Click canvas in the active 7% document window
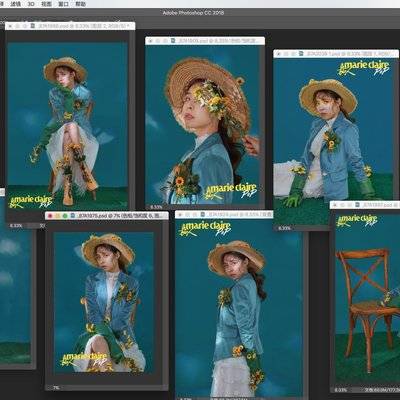Viewport: 400px width, 400px height. tap(104, 303)
